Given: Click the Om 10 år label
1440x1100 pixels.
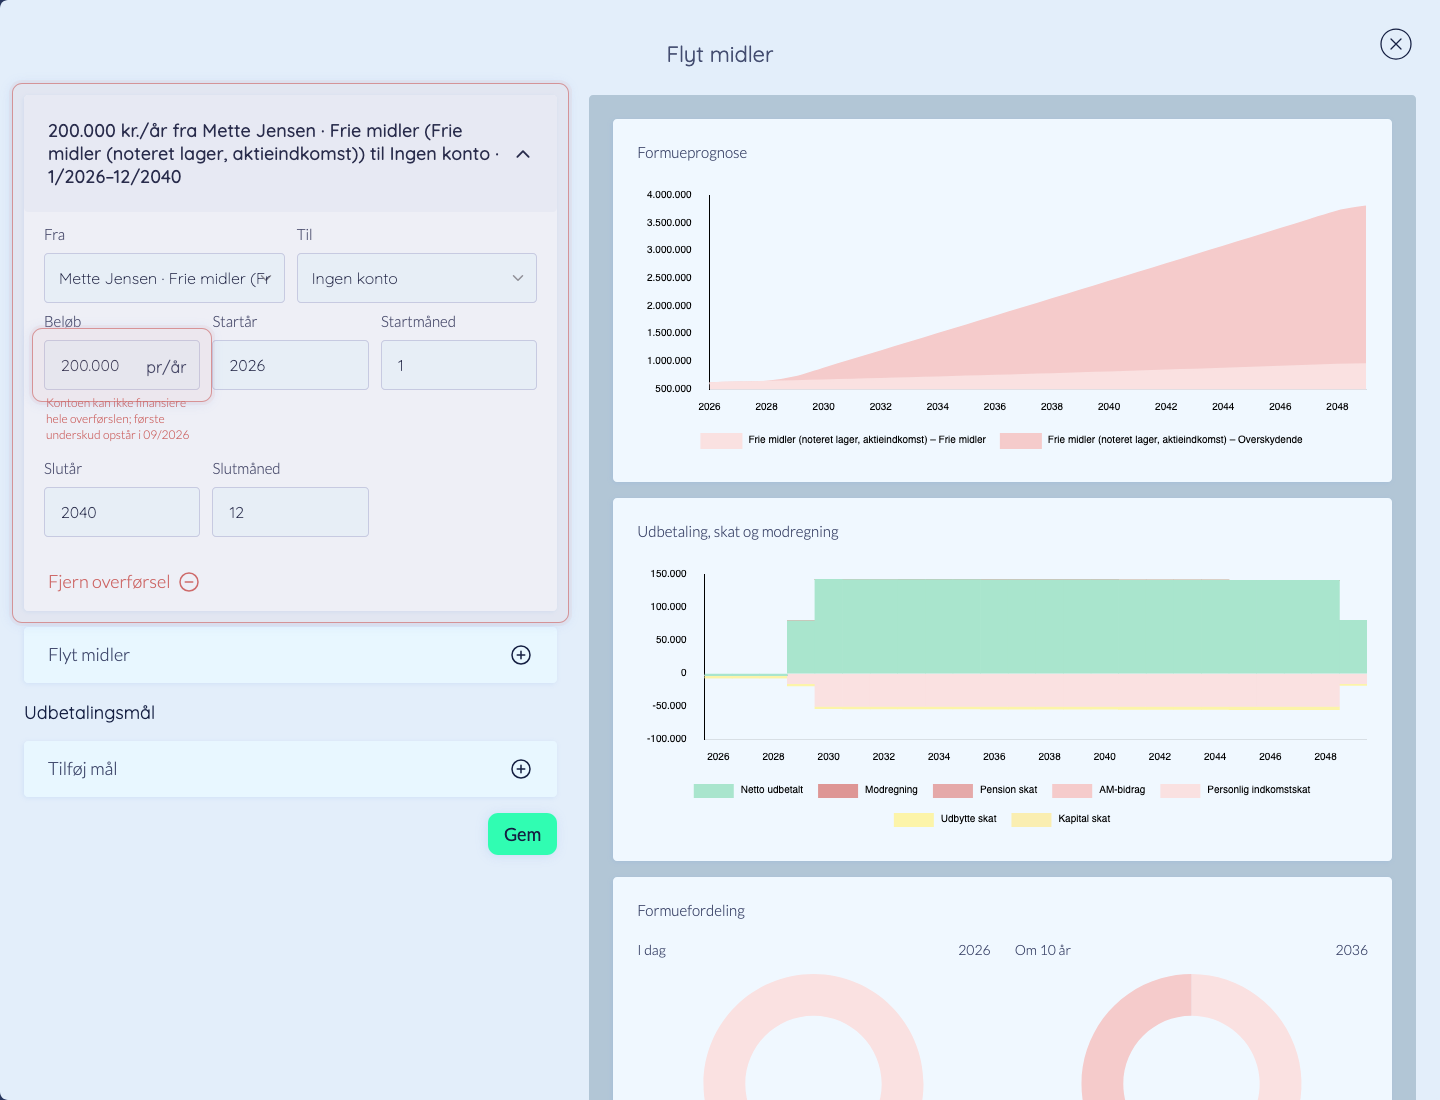Looking at the screenshot, I should 1043,950.
